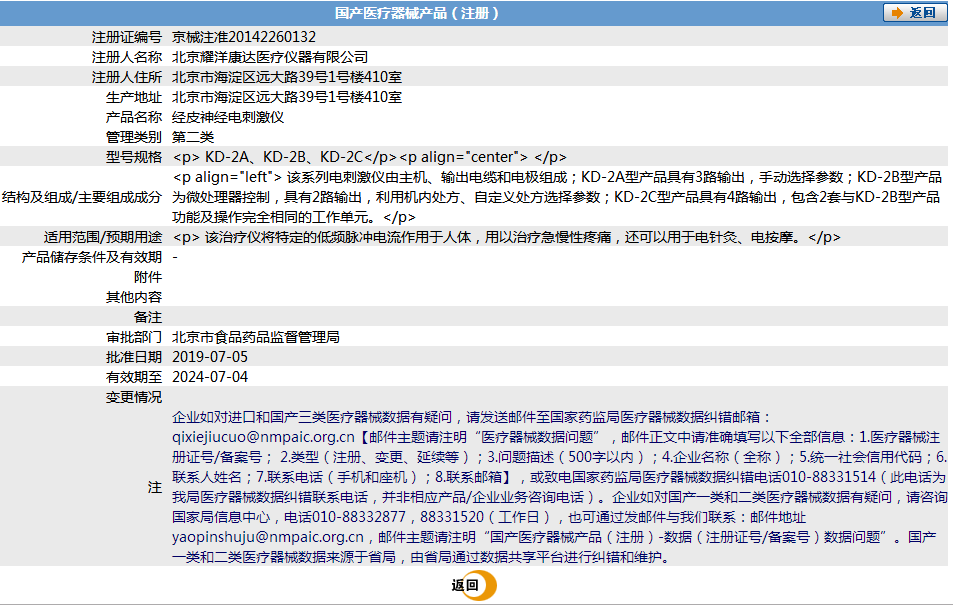Click the bottom 返回 button with orange circle
Viewport: 953px width, 606px height.
point(473,585)
